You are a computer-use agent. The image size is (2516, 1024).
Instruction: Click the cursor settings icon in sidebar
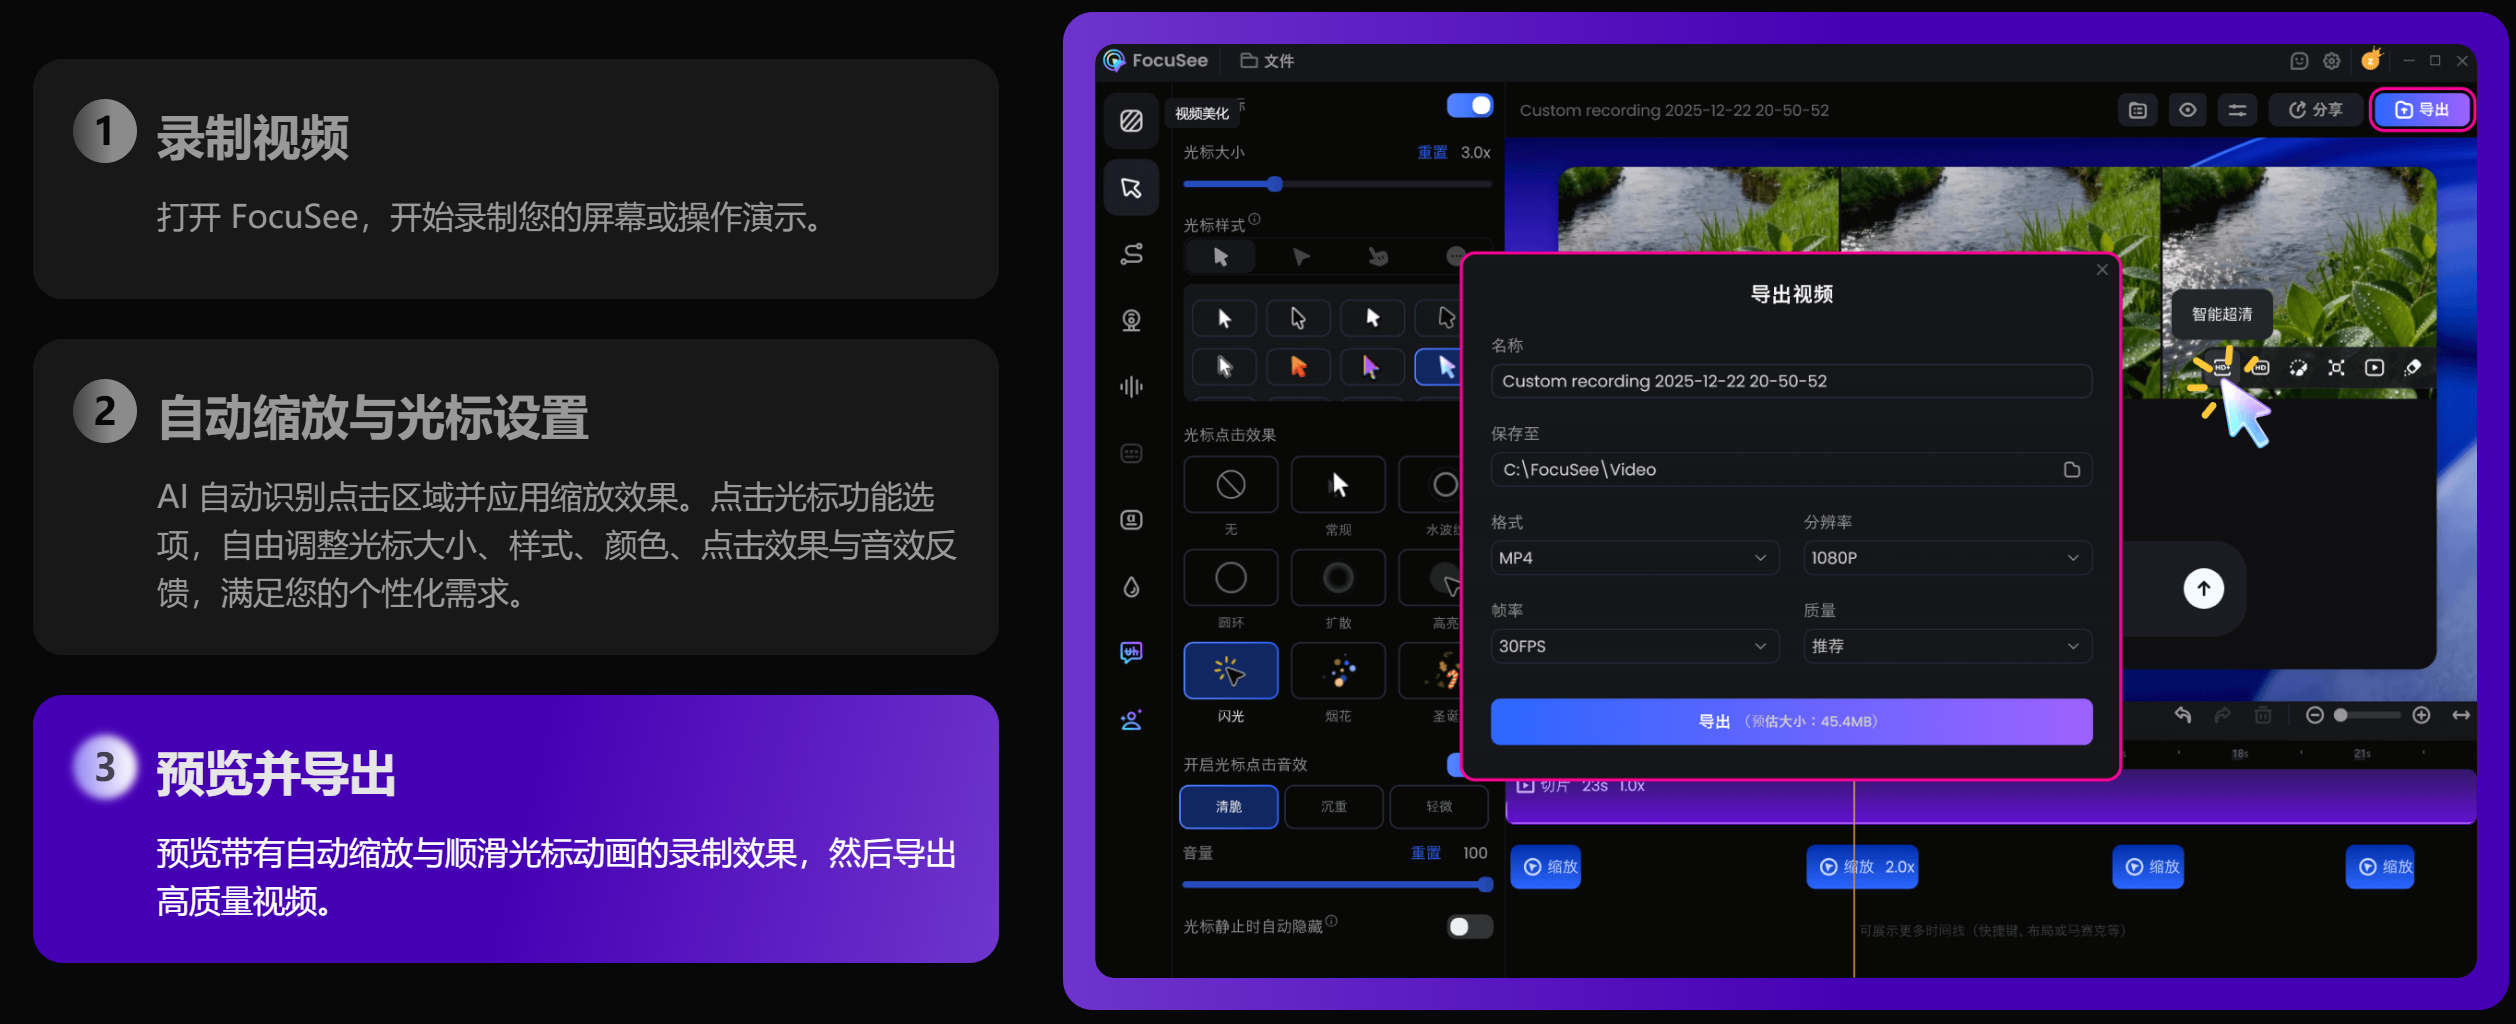(1131, 188)
